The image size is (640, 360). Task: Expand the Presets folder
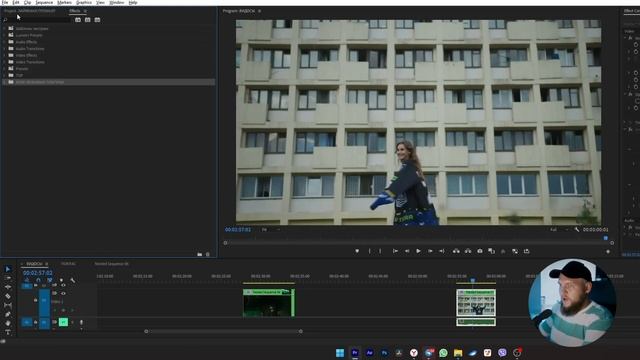pyautogui.click(x=4, y=69)
